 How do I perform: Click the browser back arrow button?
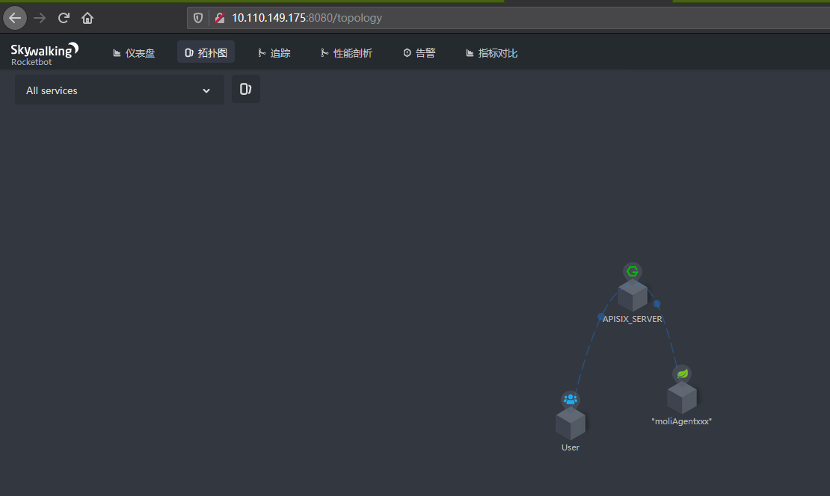pos(15,18)
